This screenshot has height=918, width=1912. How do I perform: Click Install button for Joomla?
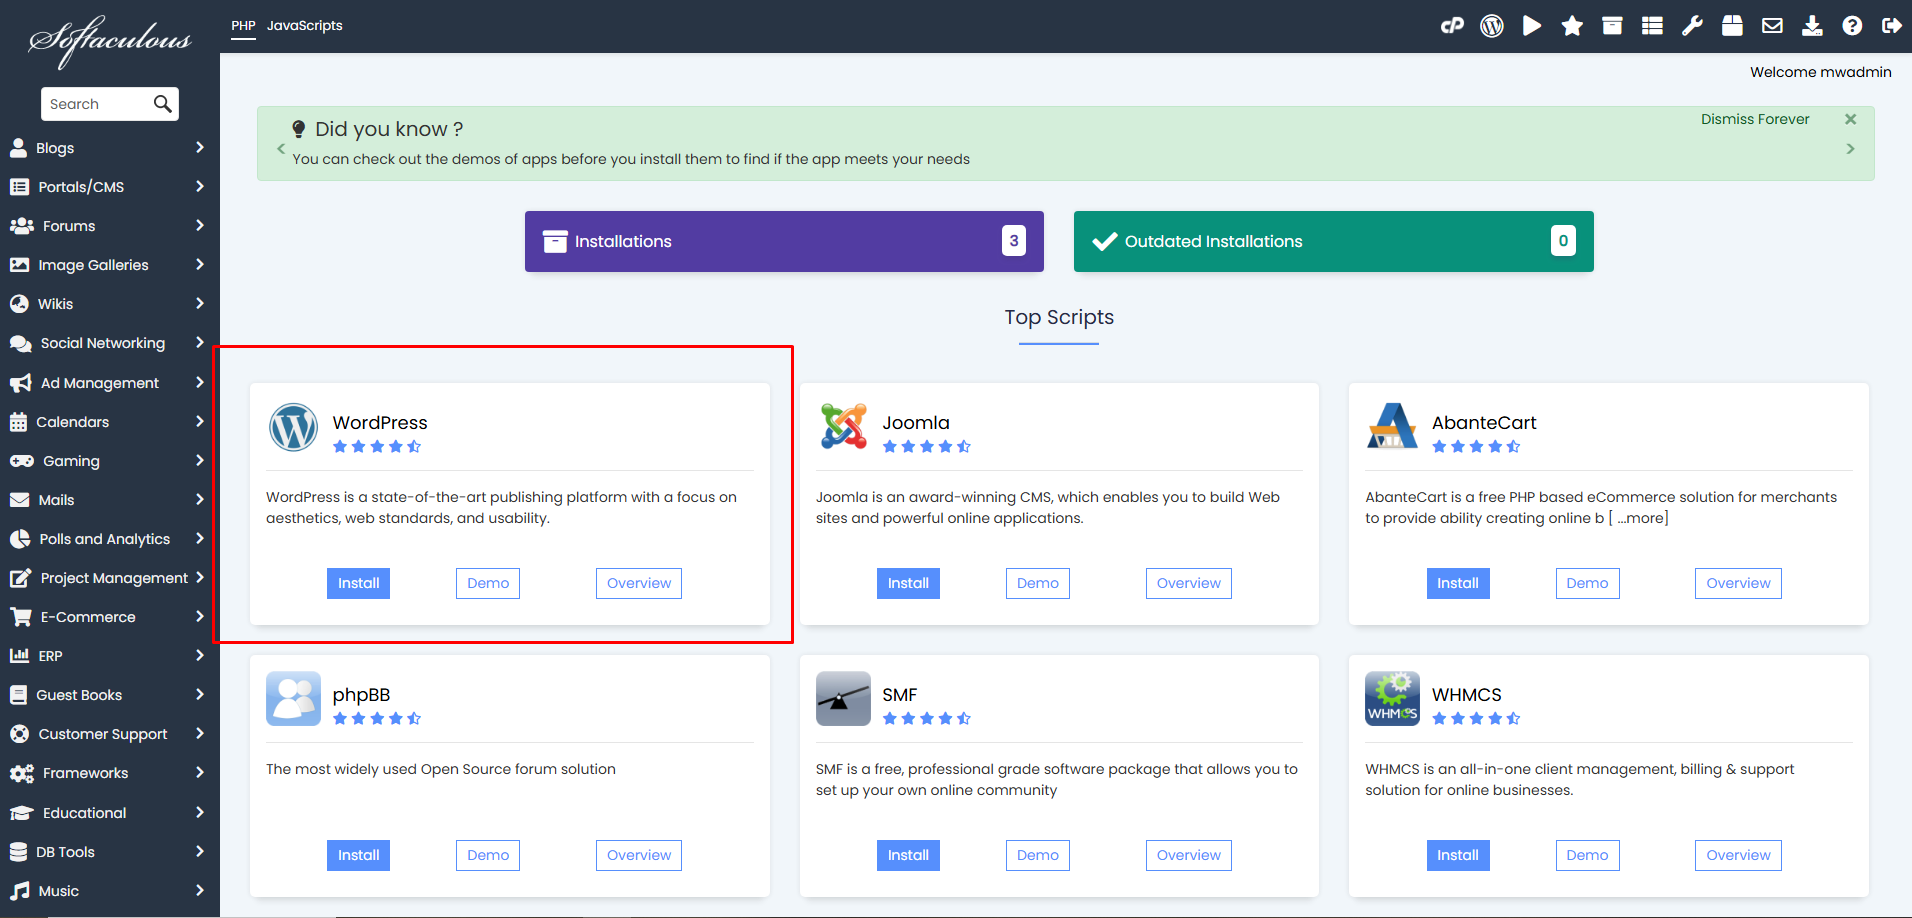point(908,583)
